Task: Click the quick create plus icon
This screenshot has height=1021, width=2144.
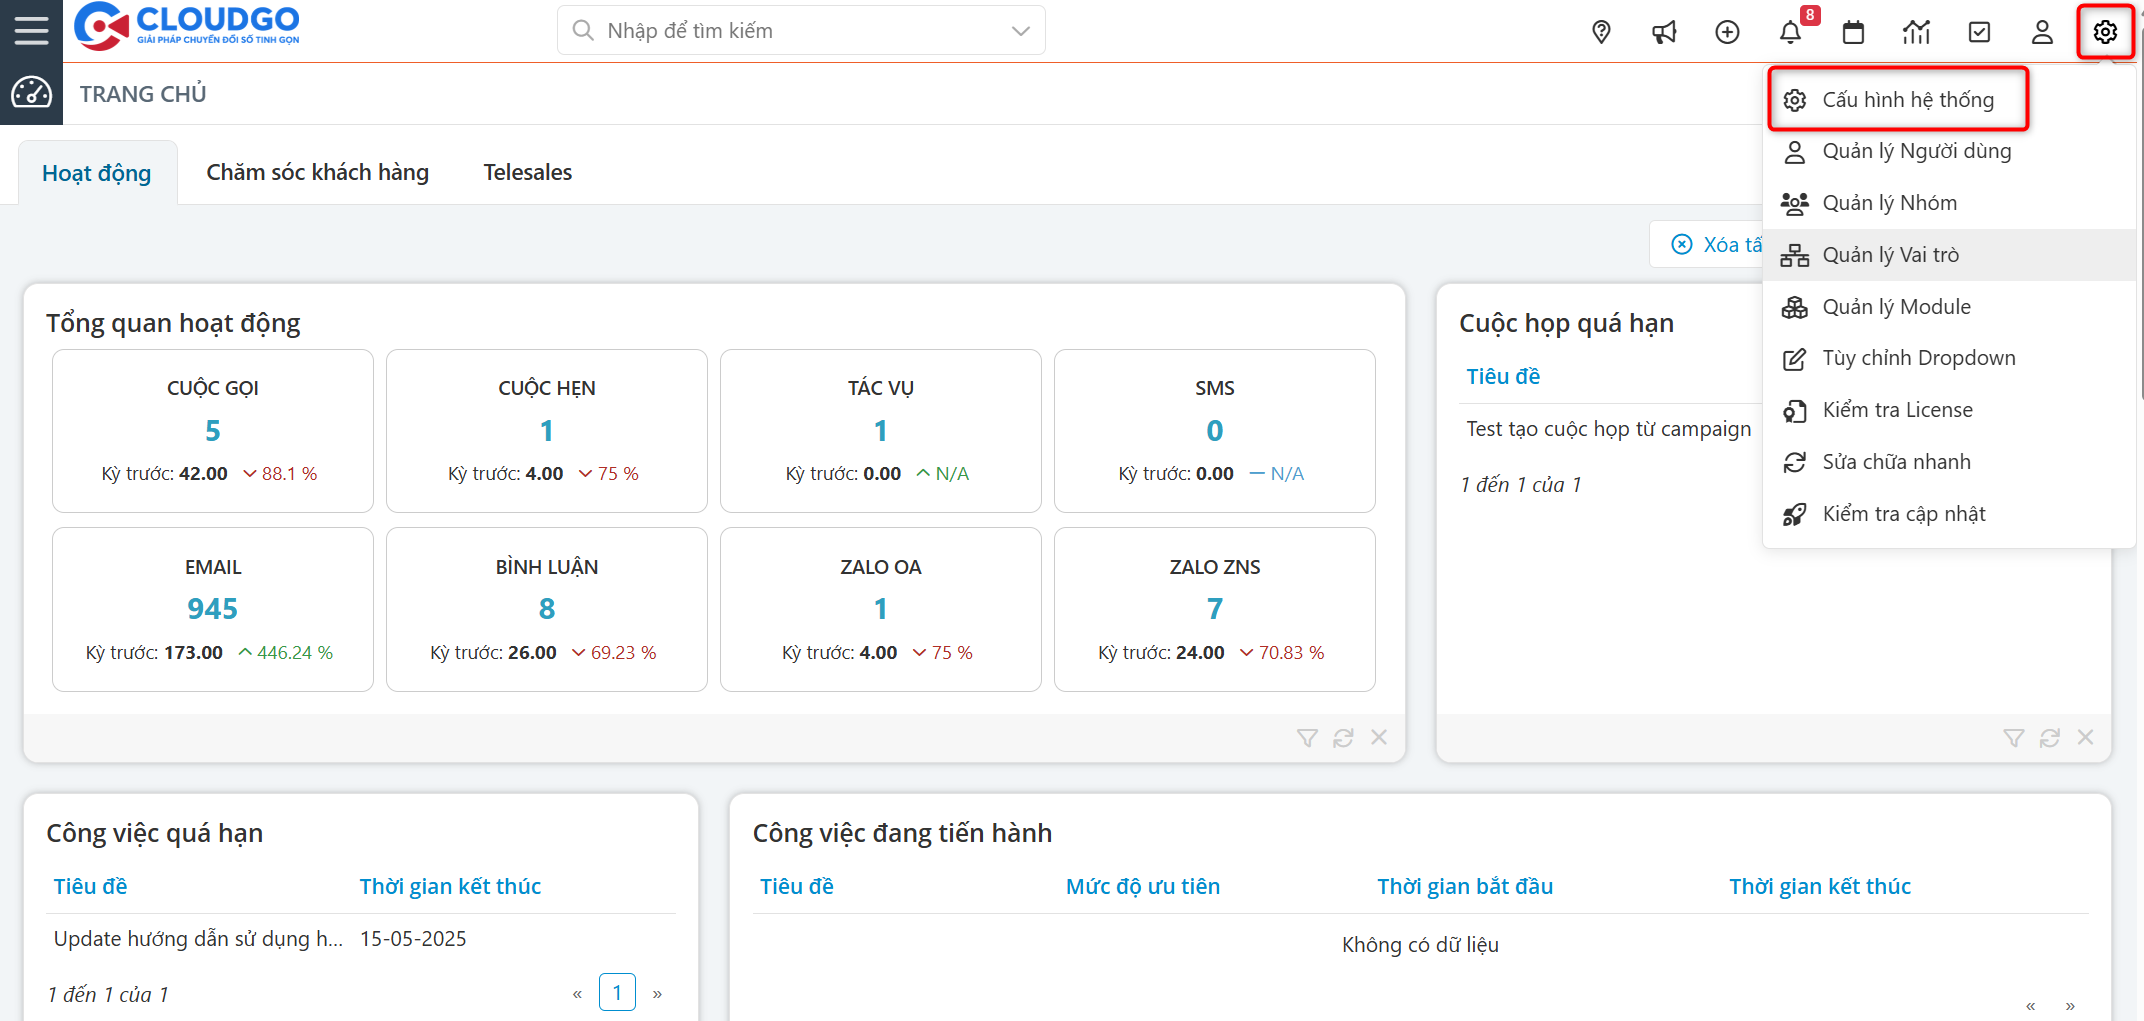Action: tap(1727, 32)
